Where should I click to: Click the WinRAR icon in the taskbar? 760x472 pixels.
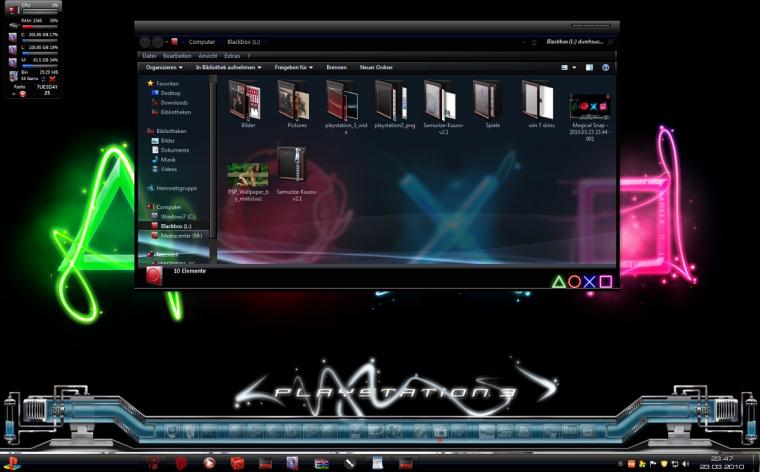(x=321, y=463)
